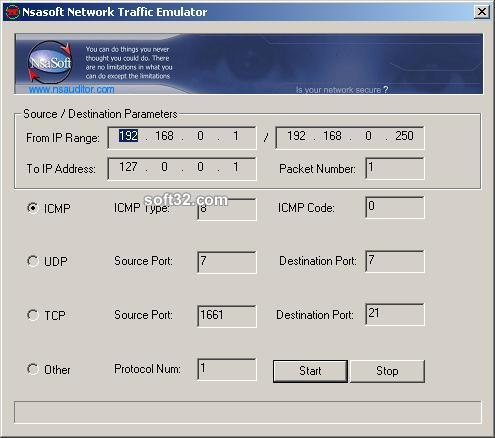Click the 'Source / Destination Parameters' group title

point(100,114)
